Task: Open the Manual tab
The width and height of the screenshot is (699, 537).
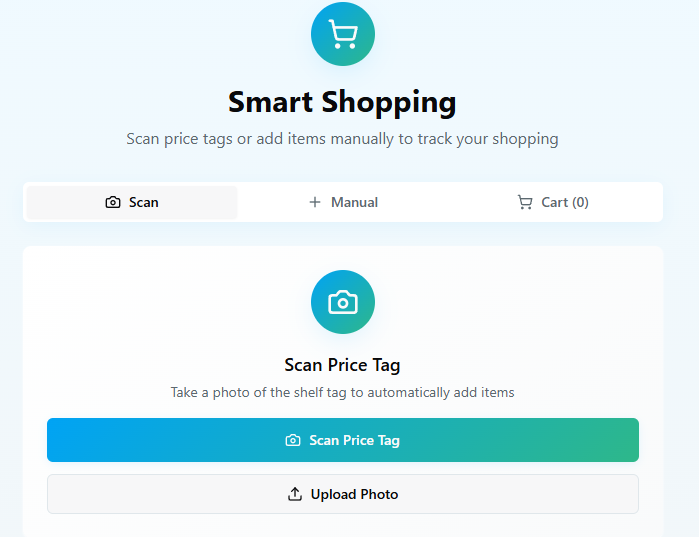Action: (x=343, y=202)
